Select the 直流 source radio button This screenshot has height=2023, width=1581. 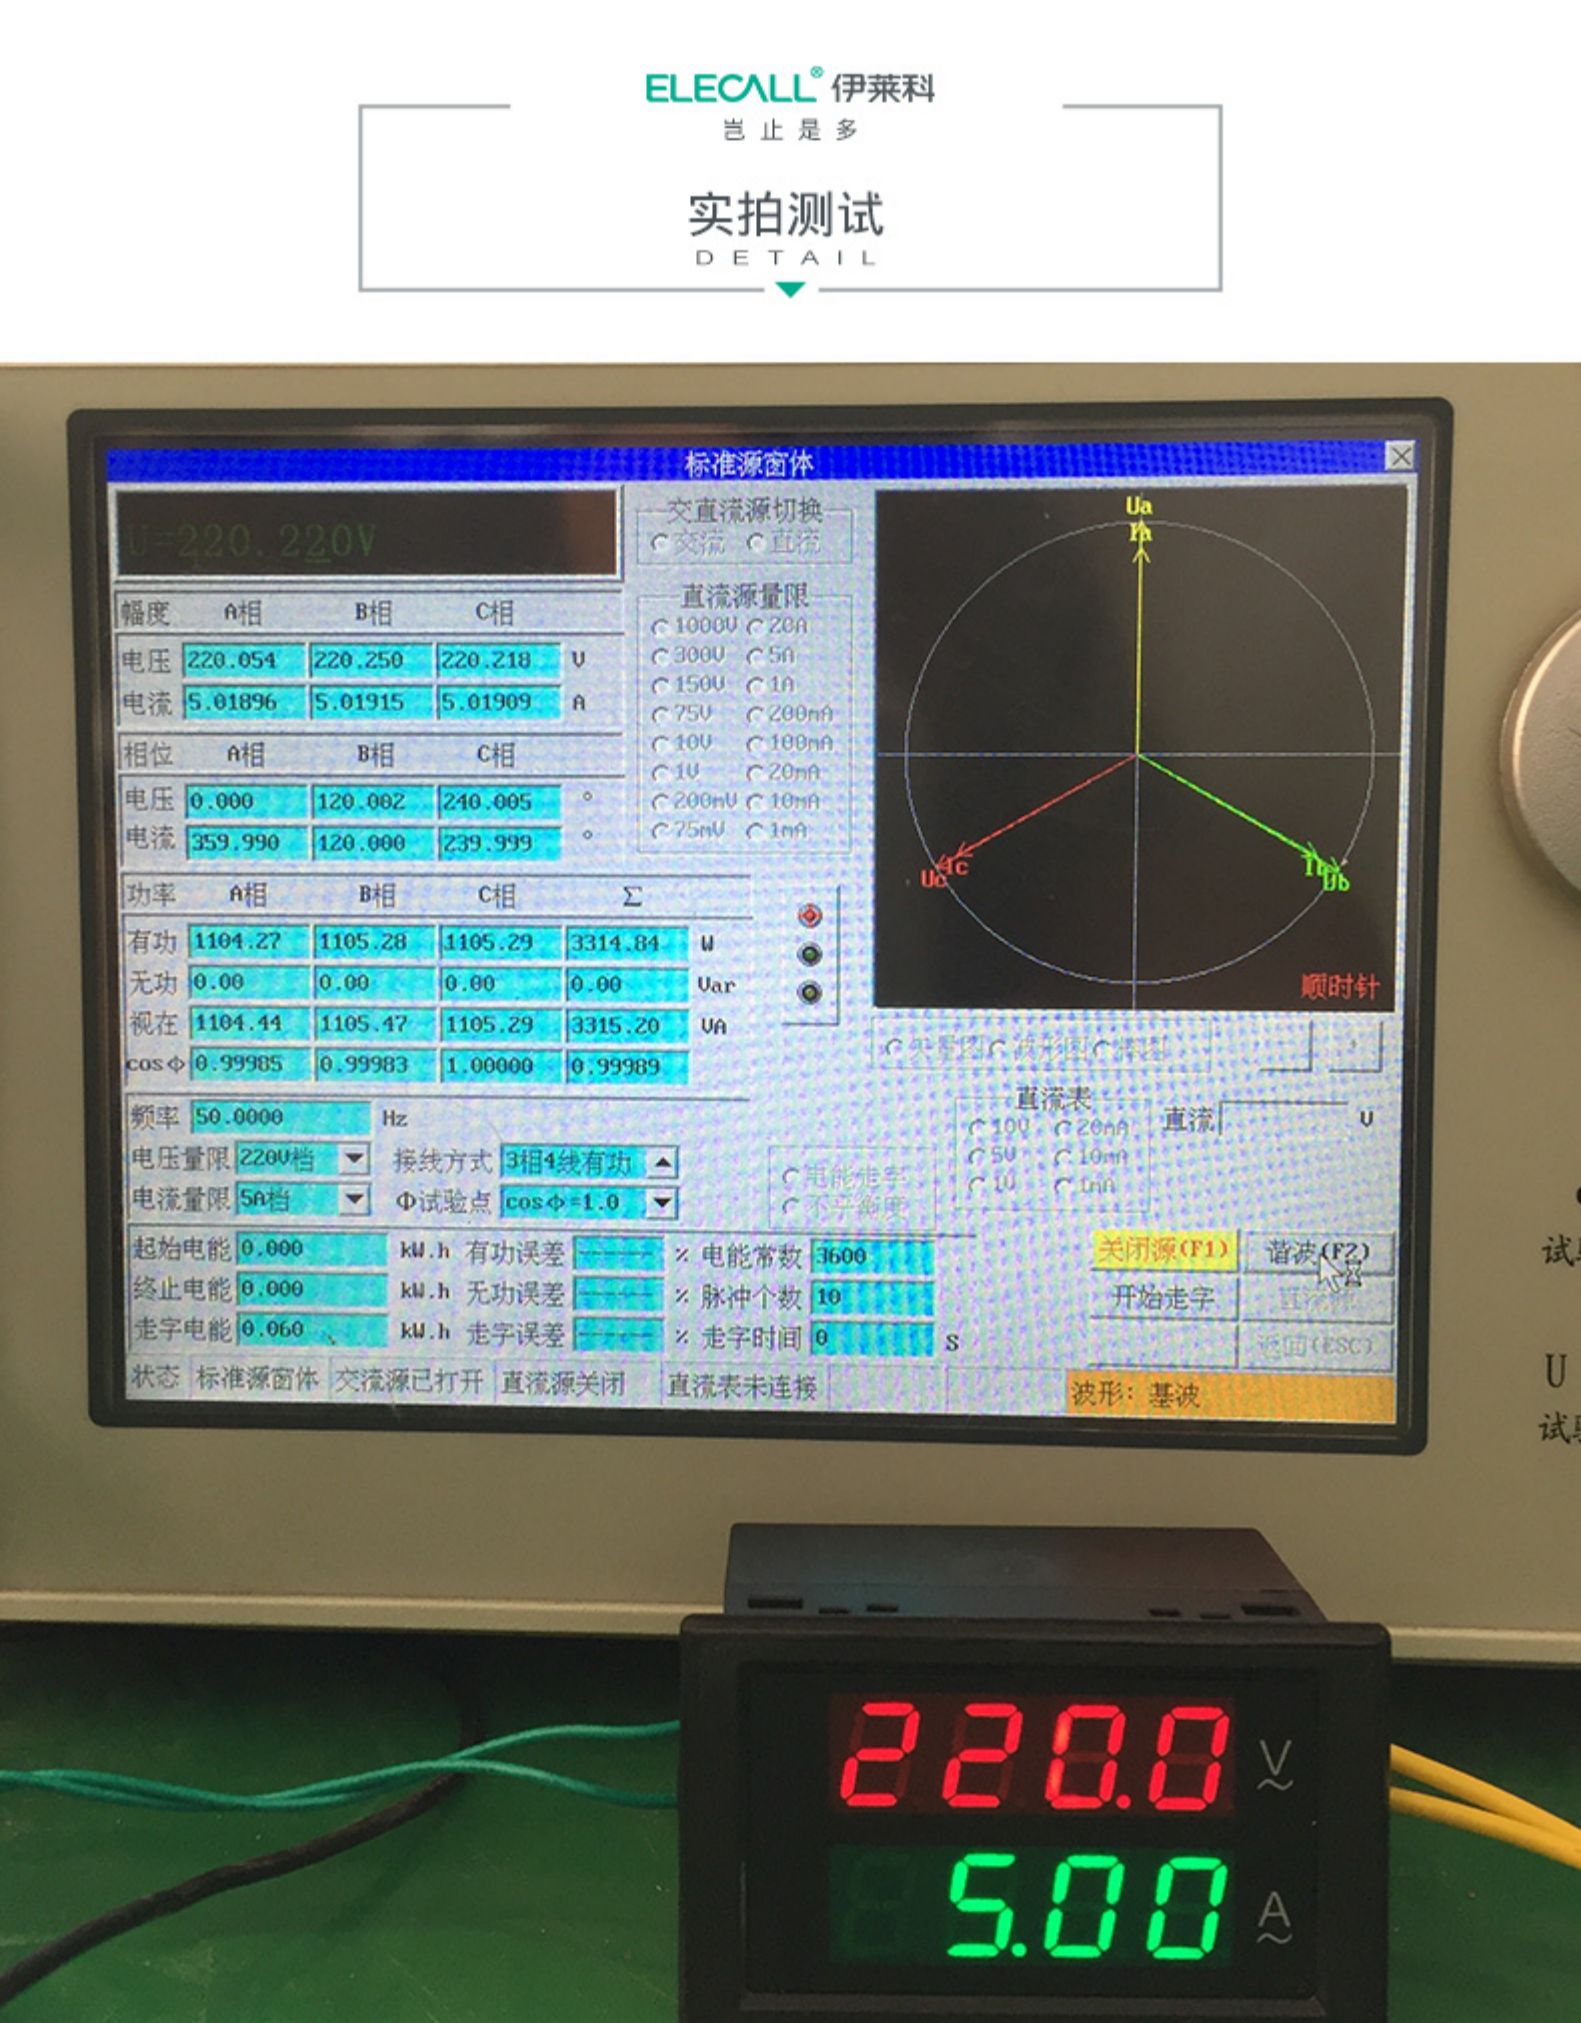pyautogui.click(x=757, y=543)
